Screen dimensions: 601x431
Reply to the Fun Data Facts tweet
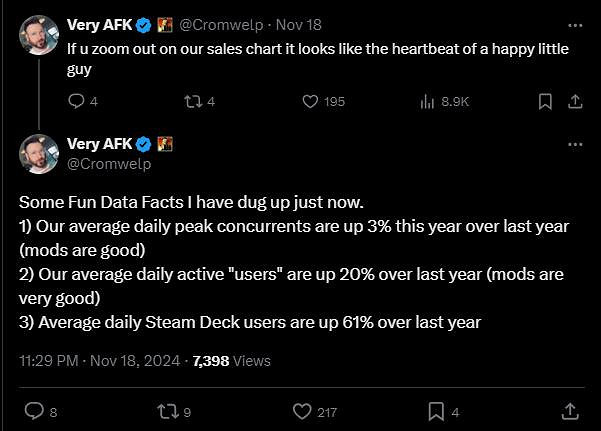33,410
